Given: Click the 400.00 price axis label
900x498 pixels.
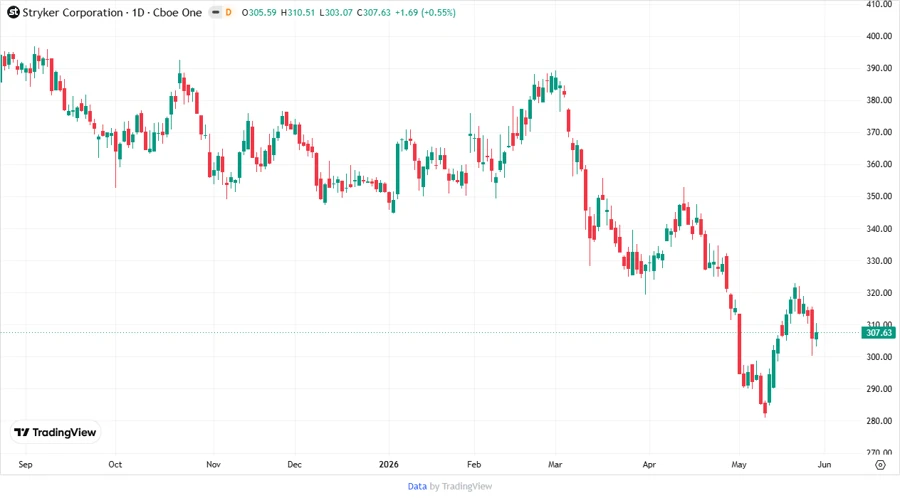Looking at the screenshot, I should [x=879, y=36].
